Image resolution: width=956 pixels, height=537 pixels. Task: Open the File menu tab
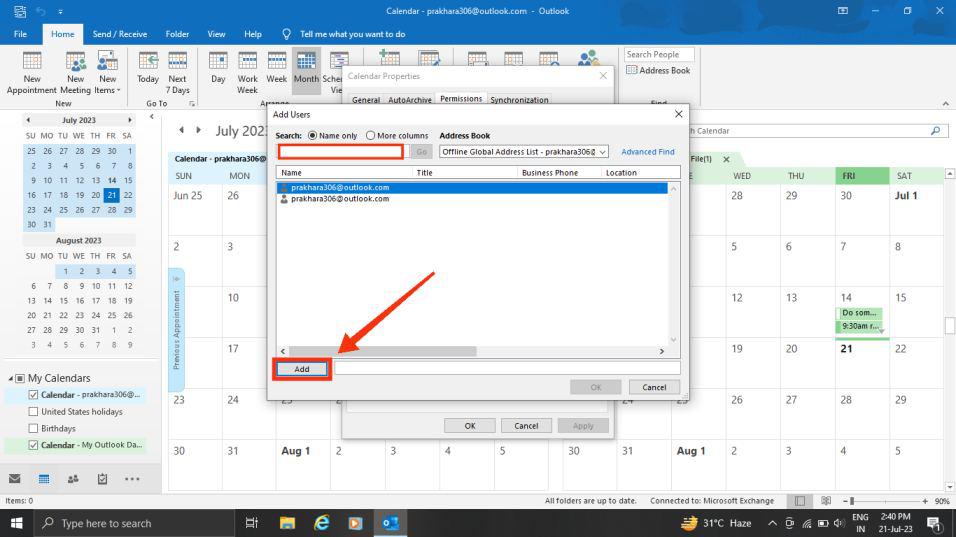pos(20,34)
